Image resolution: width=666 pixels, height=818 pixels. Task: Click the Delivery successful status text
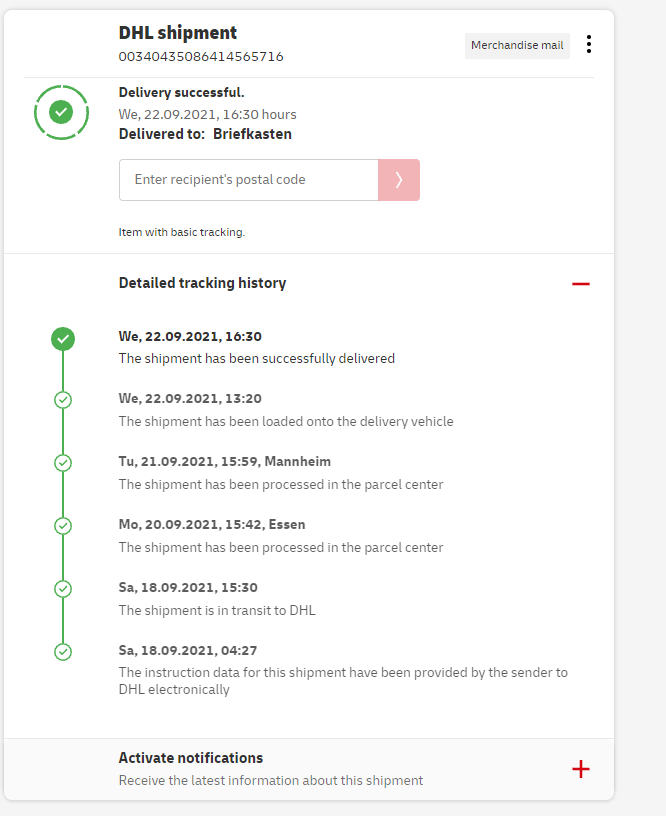(181, 93)
